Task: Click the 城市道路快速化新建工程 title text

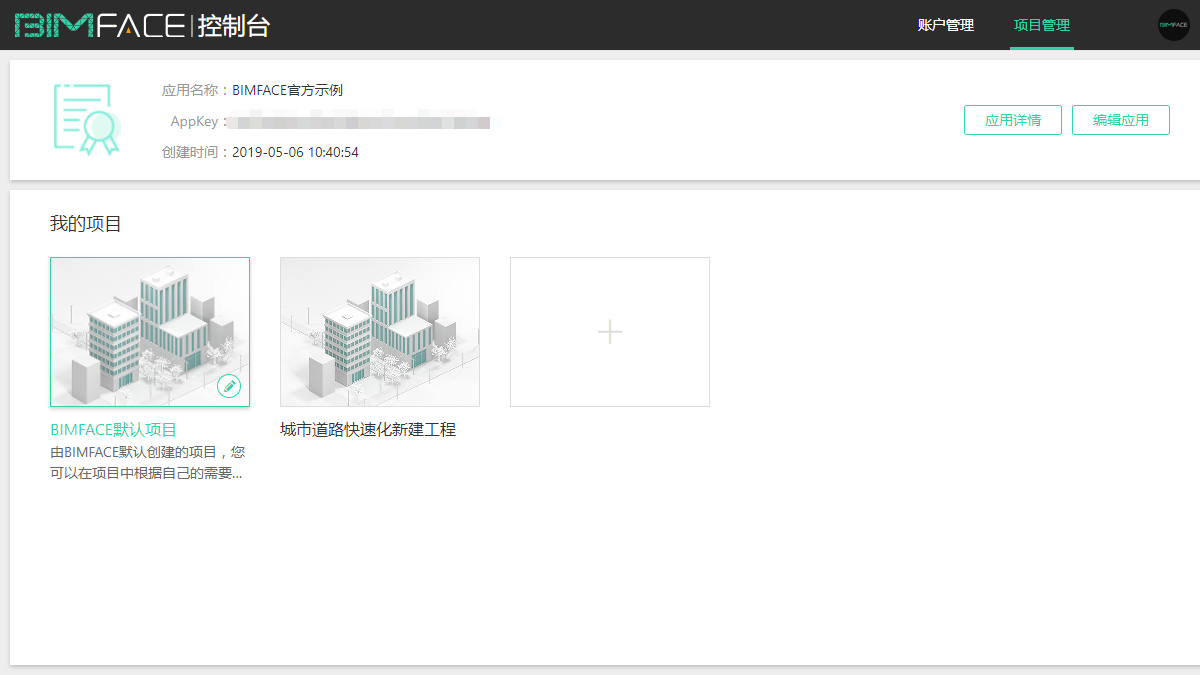Action: pyautogui.click(x=368, y=430)
